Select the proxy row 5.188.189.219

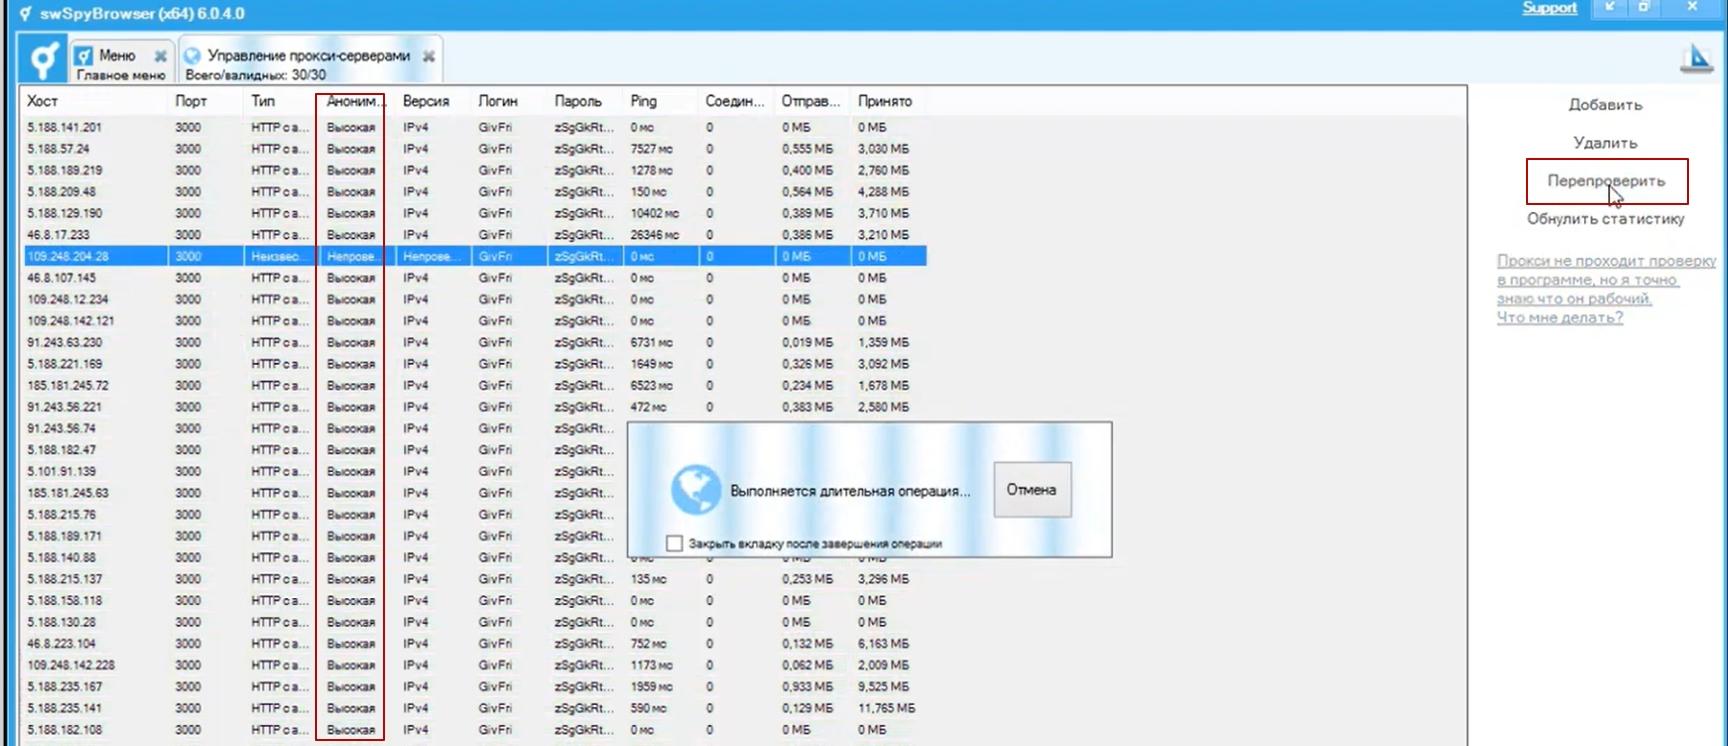475,170
